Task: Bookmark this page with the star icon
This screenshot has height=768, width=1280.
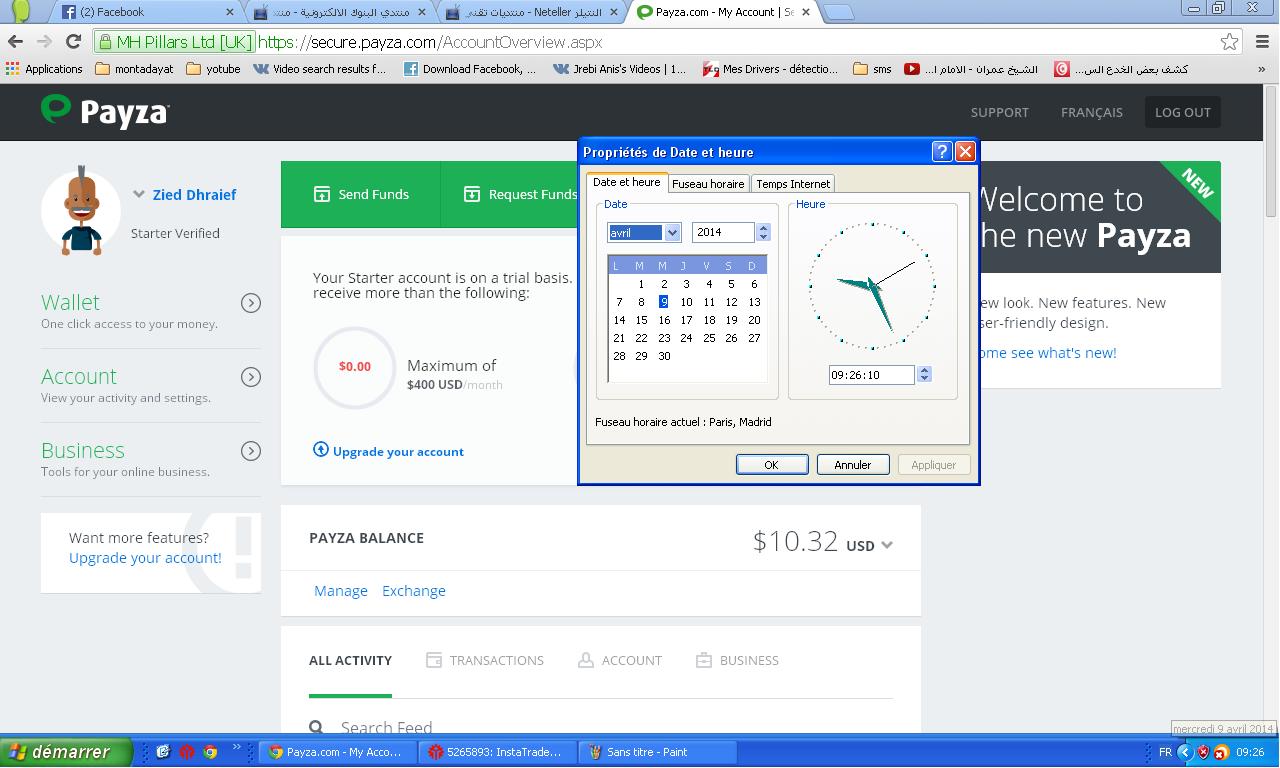Action: tap(1230, 42)
